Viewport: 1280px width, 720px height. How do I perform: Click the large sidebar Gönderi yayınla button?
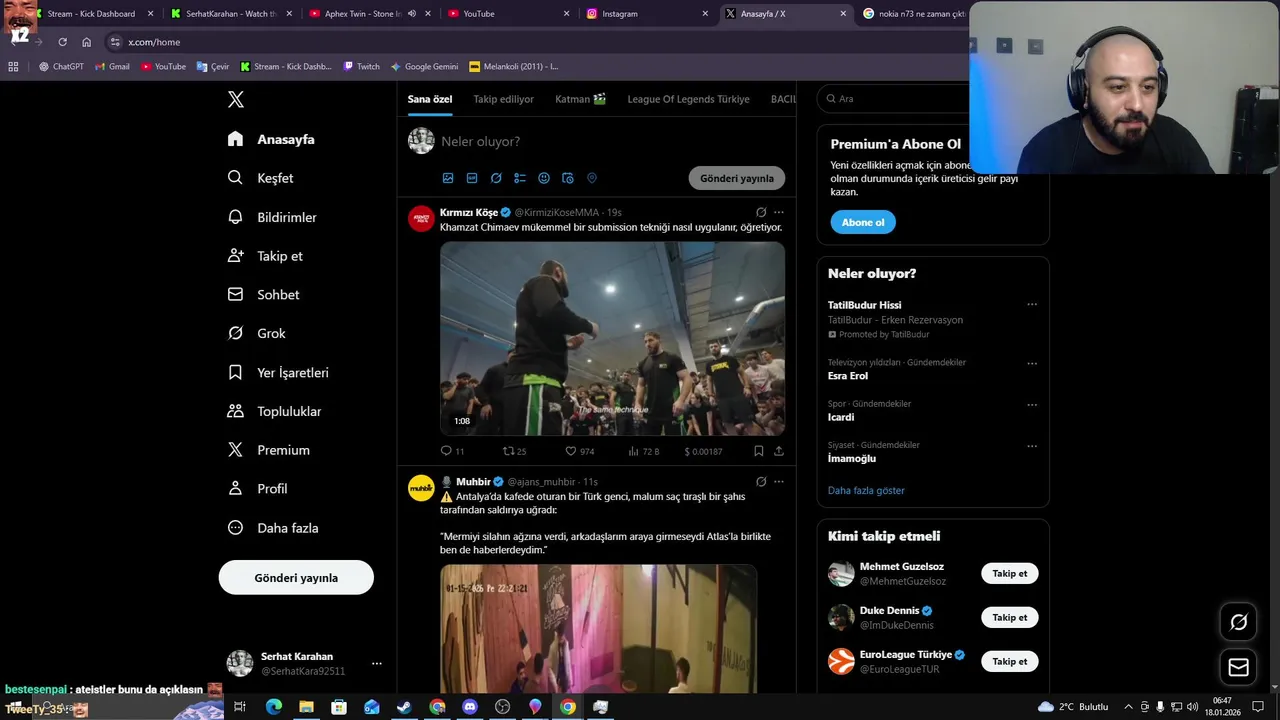point(296,578)
